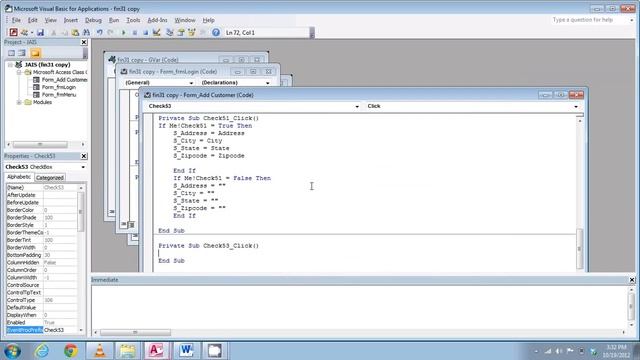Open the Check53 CheckBox selector in Properties
Image resolution: width=640 pixels, height=360 pixels.
(83, 167)
